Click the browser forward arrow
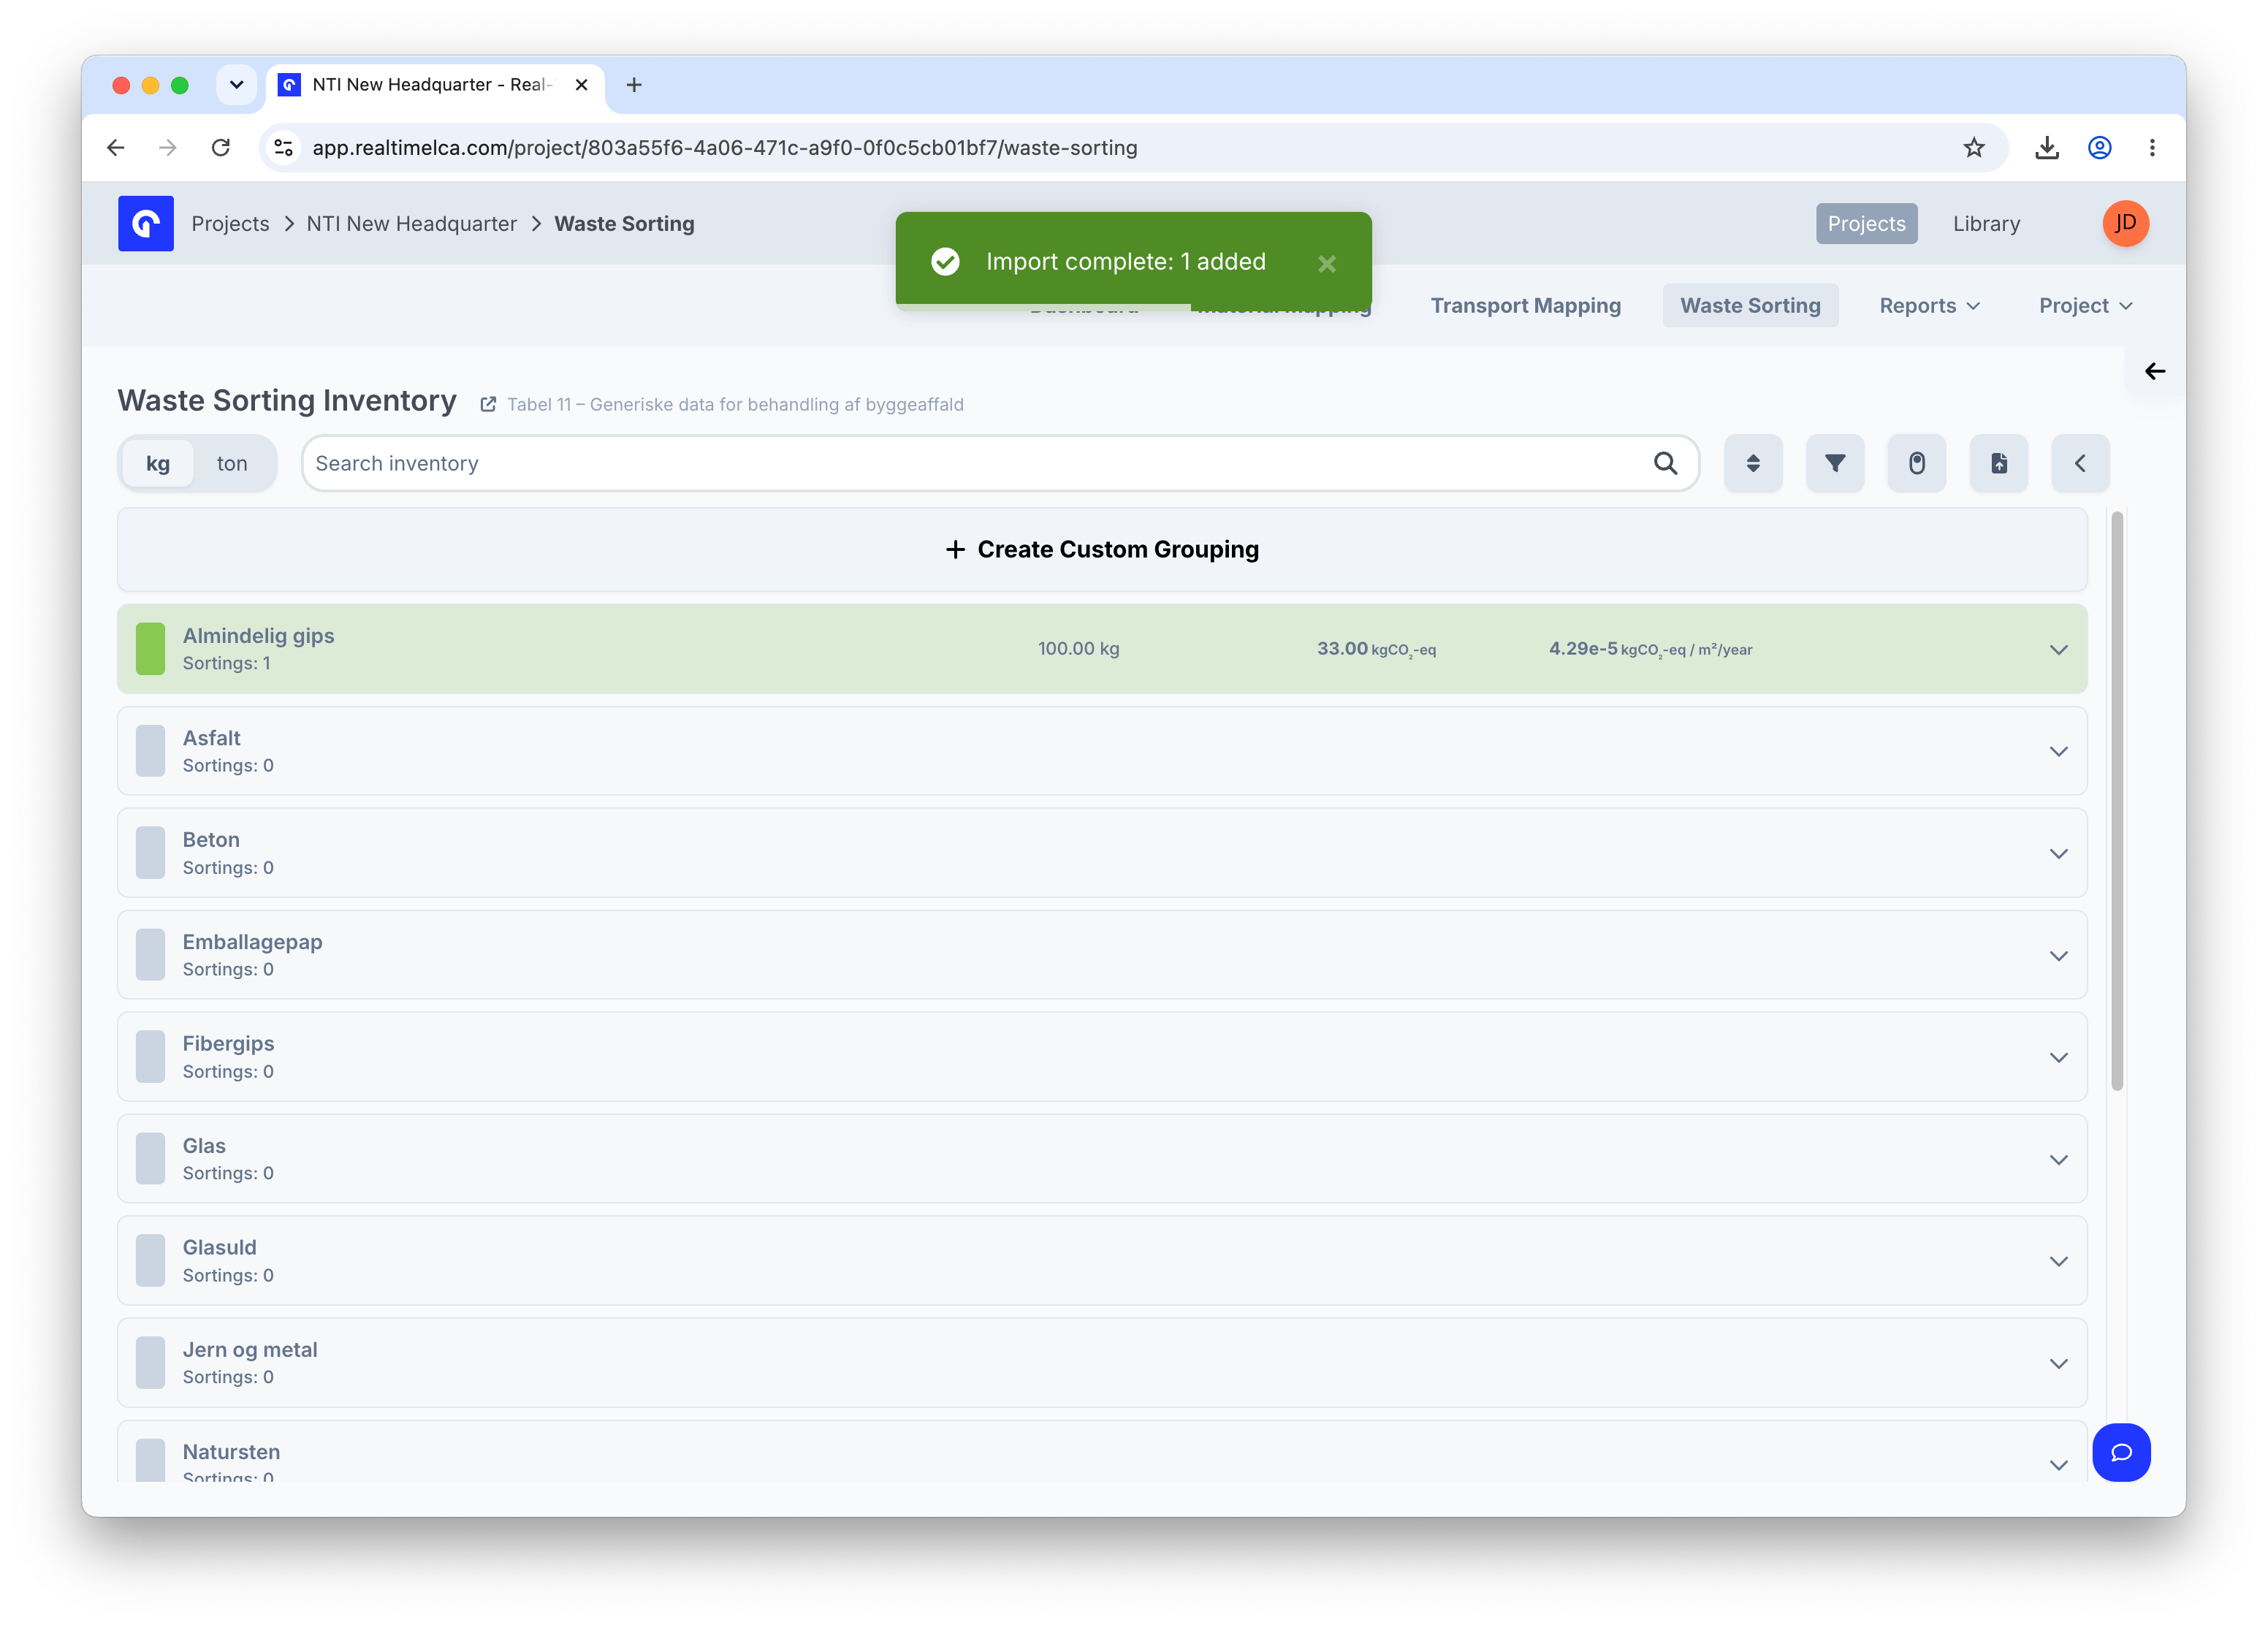 [168, 148]
